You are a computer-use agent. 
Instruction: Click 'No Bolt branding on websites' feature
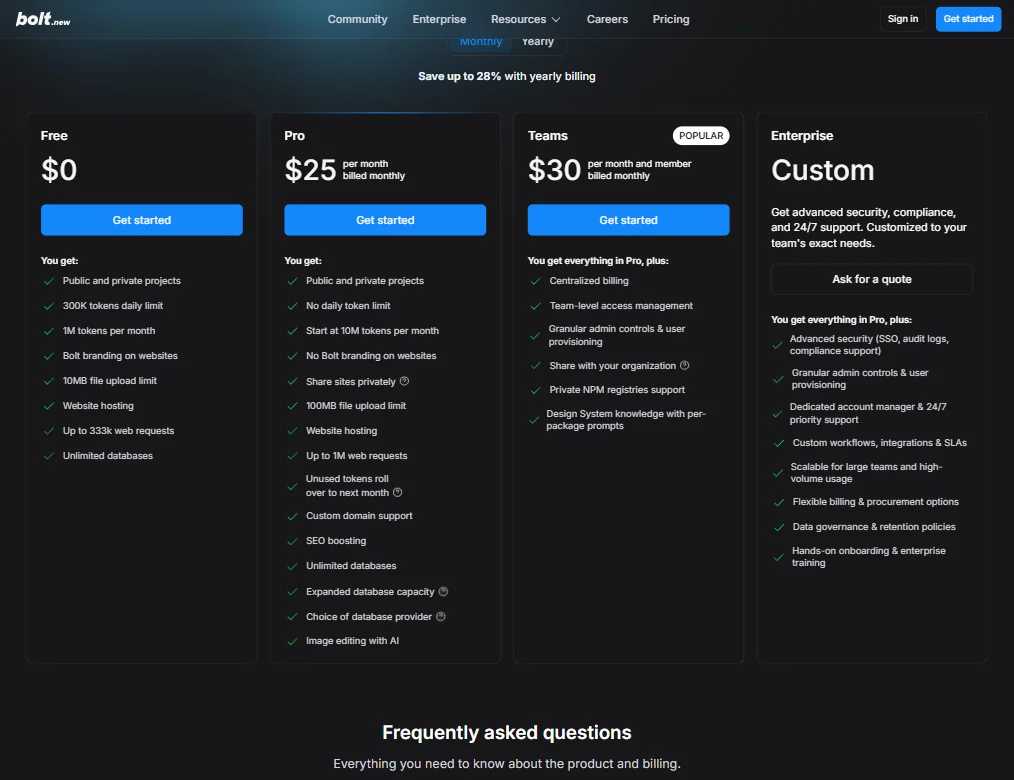pos(371,356)
